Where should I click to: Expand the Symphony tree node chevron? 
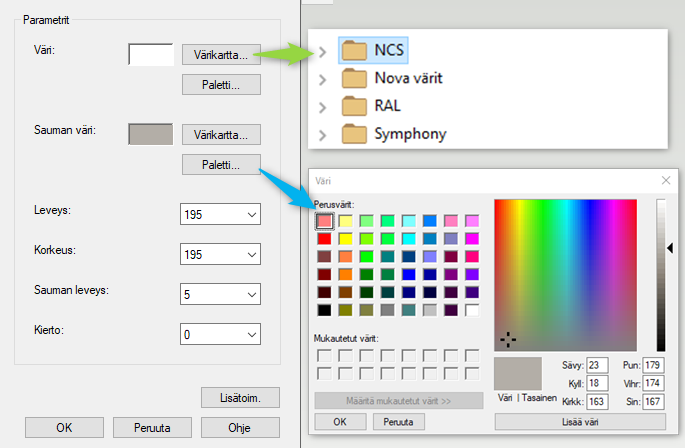(x=322, y=135)
